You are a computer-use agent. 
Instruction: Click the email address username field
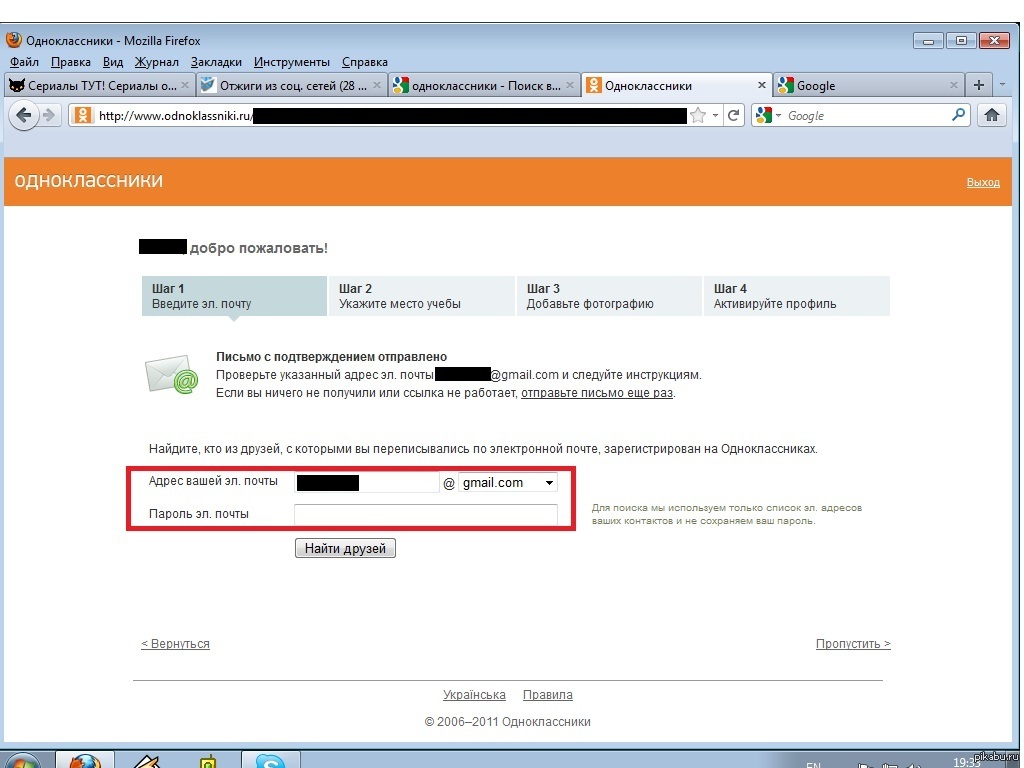coord(366,483)
